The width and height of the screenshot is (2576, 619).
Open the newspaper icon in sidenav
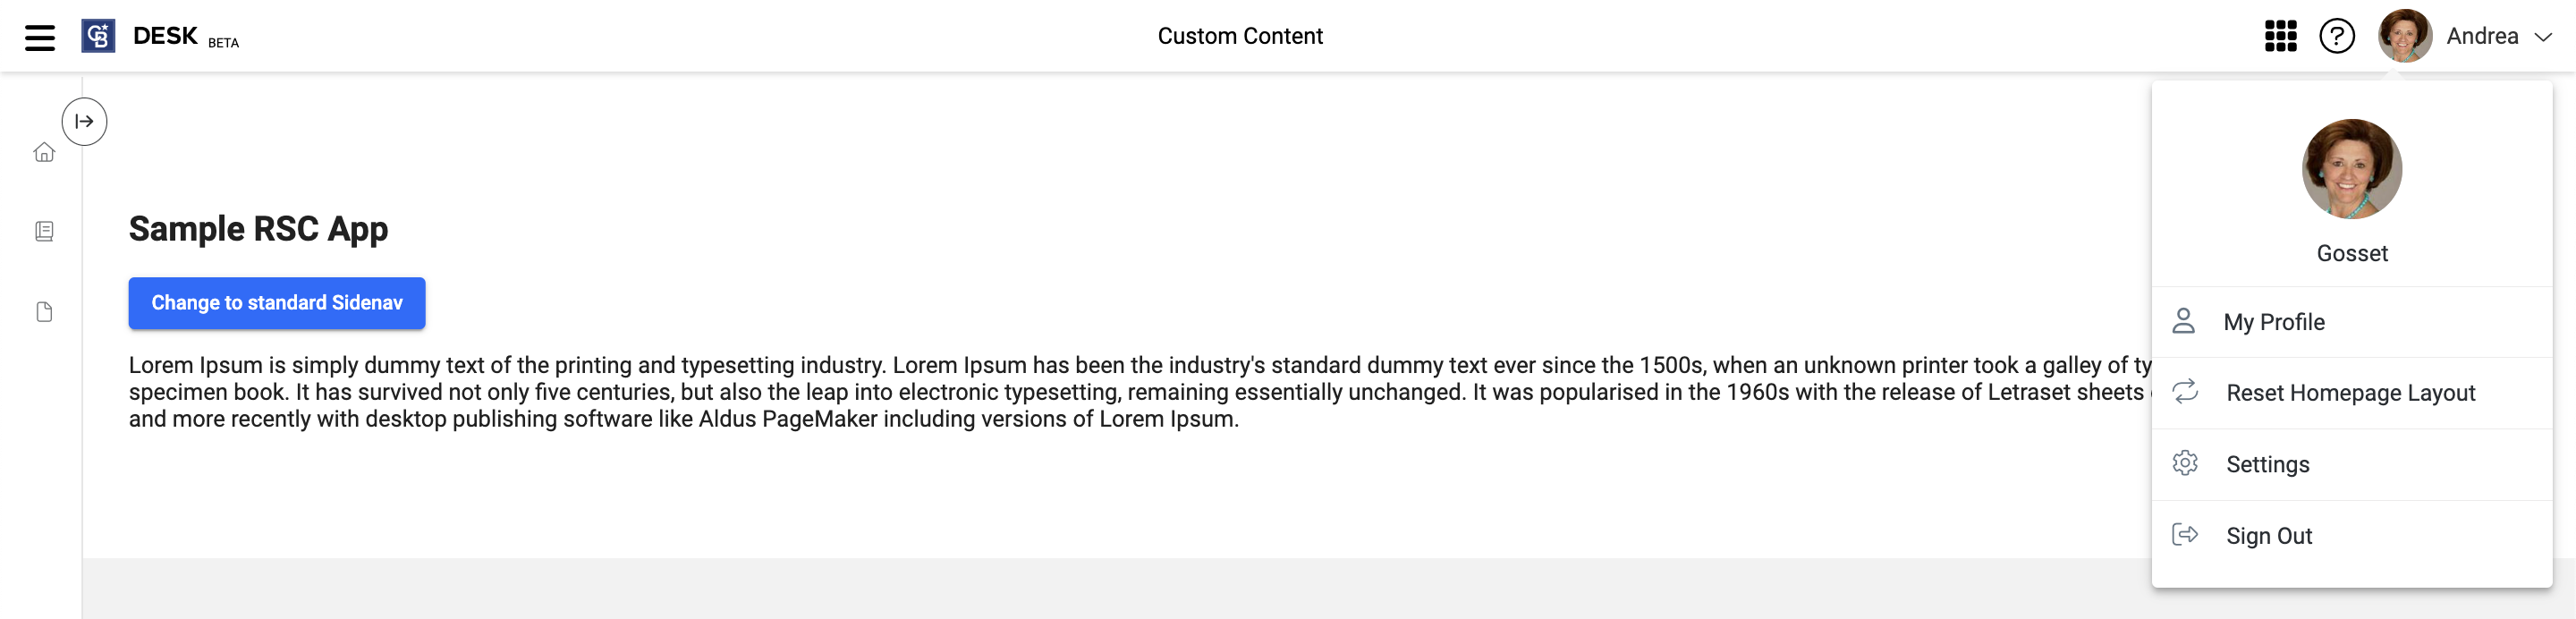tap(44, 231)
